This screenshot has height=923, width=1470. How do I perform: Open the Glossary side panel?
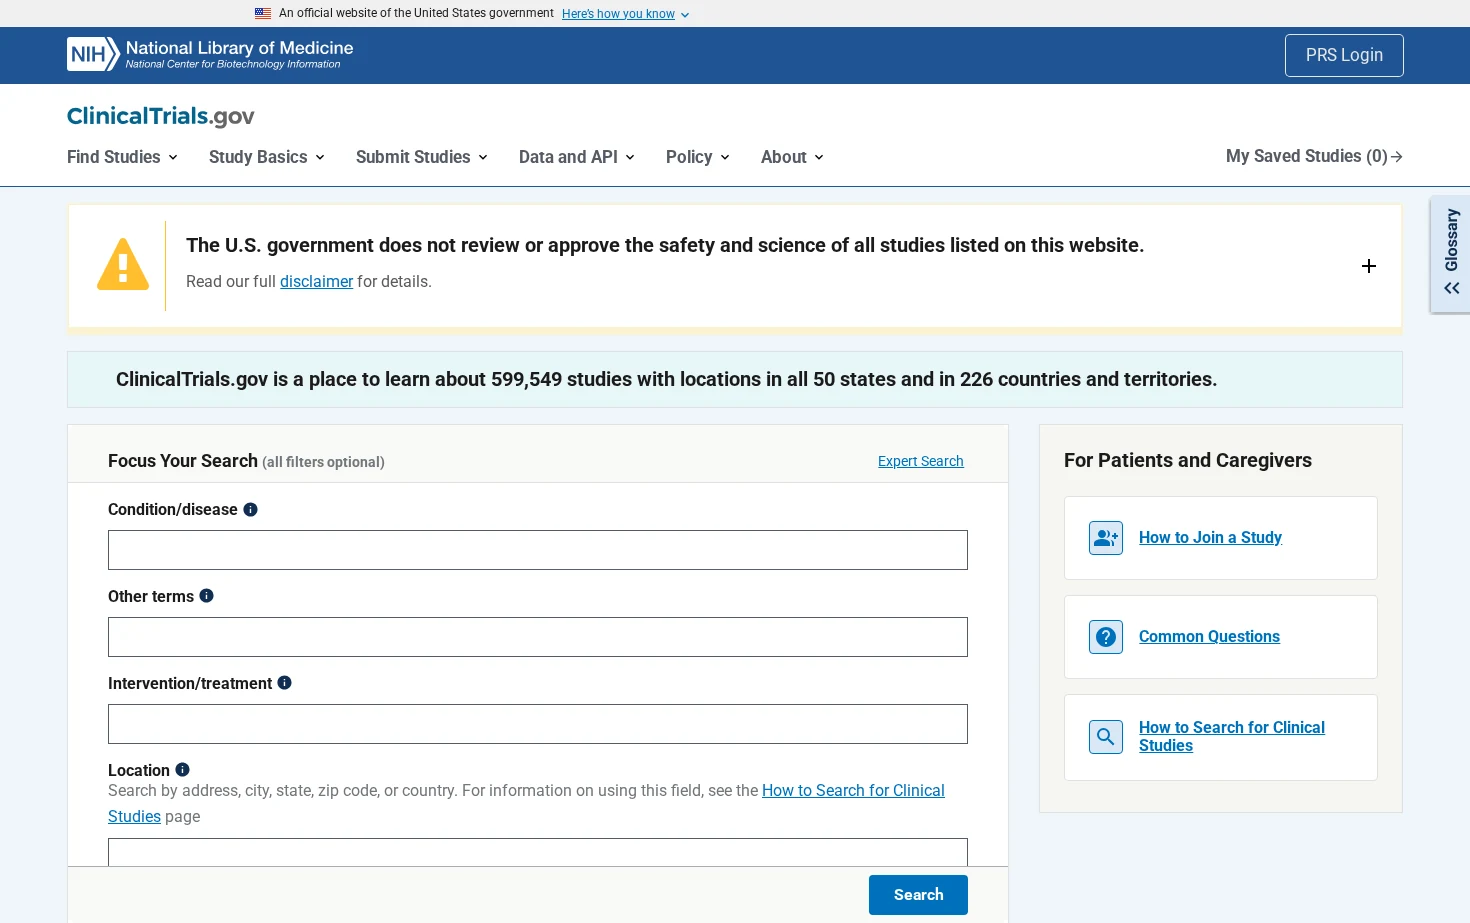coord(1451,254)
